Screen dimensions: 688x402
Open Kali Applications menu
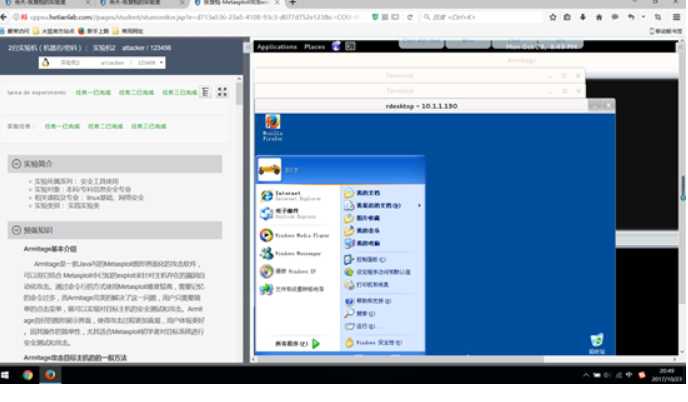click(x=277, y=47)
